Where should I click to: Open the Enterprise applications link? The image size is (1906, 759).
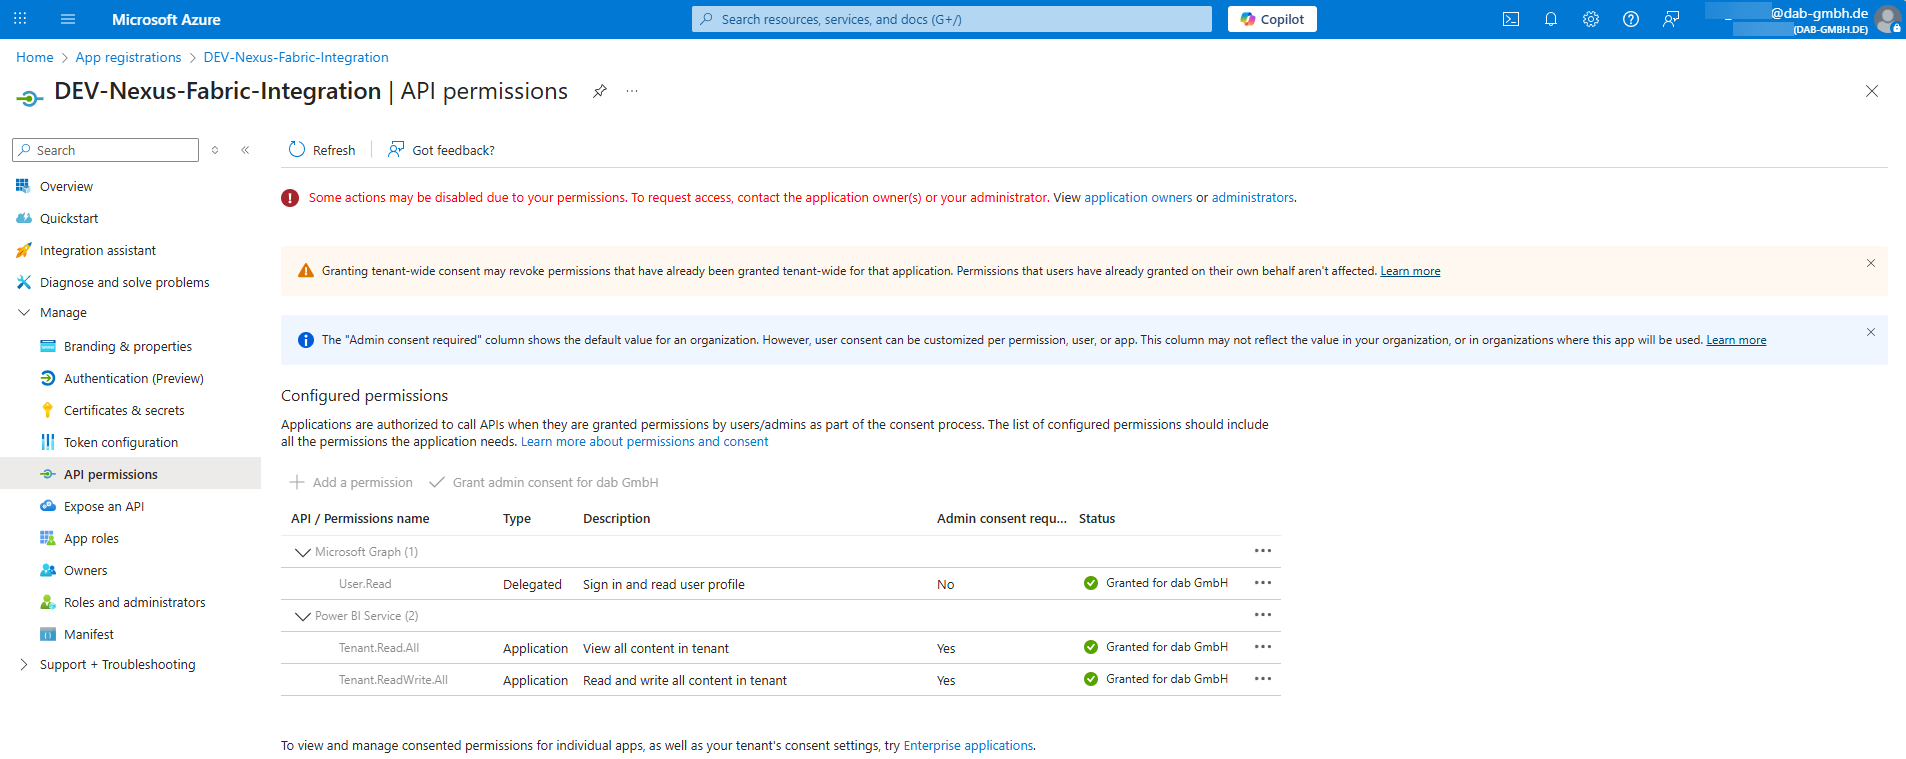pos(968,746)
